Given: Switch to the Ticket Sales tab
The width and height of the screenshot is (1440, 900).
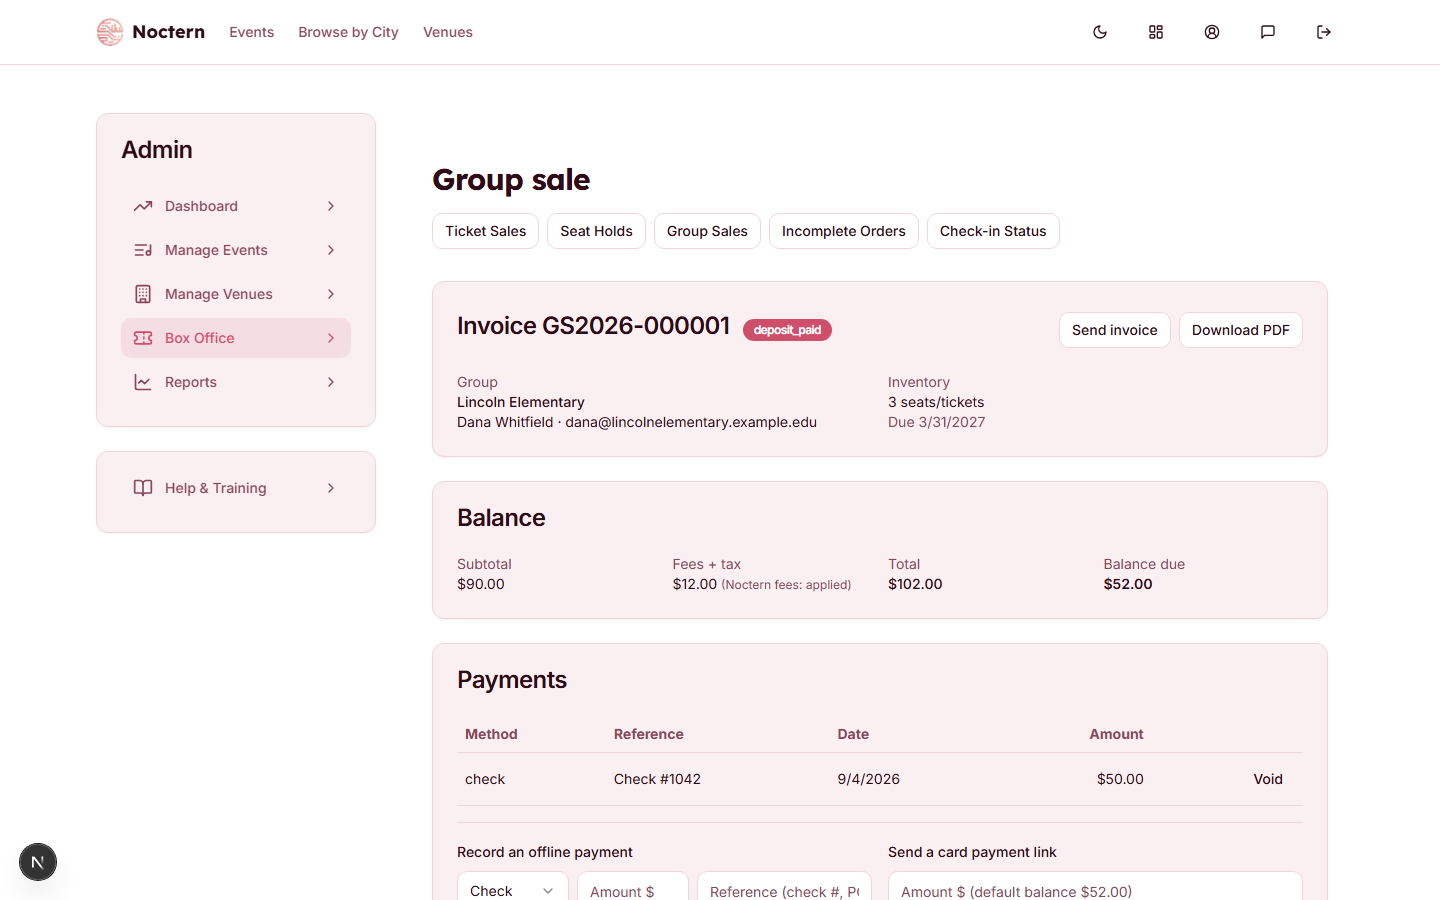Looking at the screenshot, I should click(x=485, y=231).
